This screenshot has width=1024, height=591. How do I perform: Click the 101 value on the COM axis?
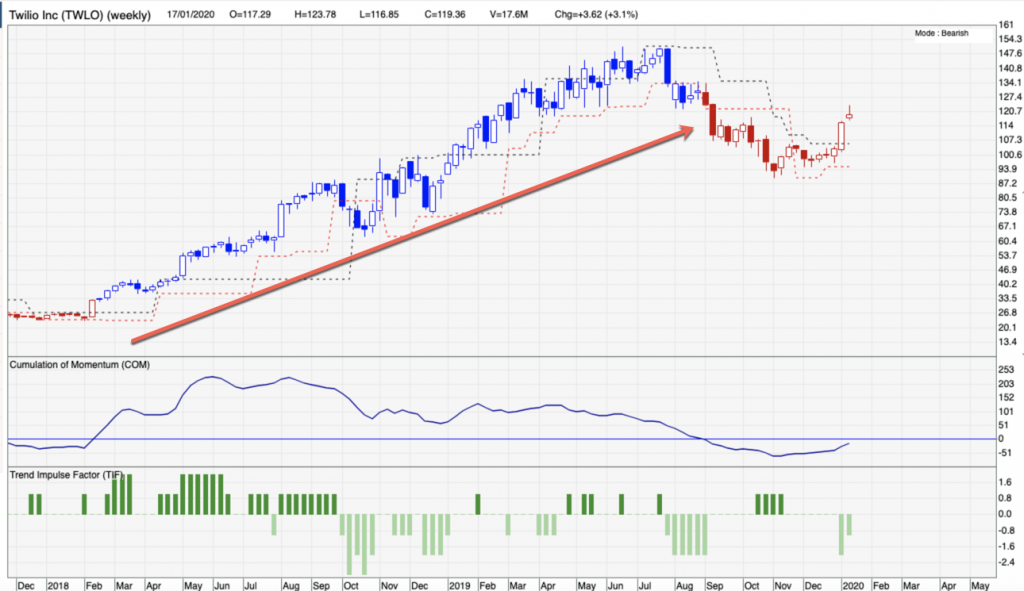1006,411
